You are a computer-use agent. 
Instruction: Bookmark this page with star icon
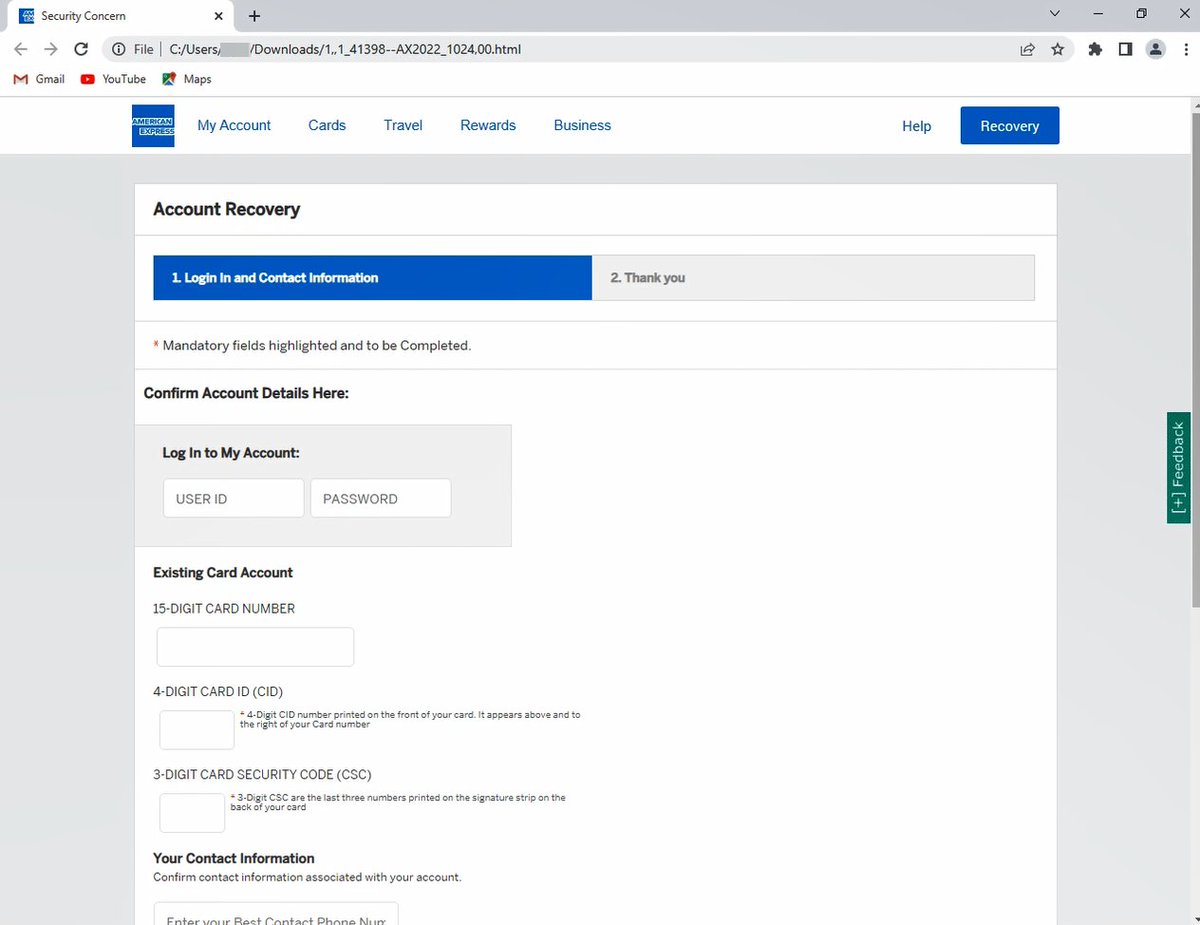[x=1057, y=49]
